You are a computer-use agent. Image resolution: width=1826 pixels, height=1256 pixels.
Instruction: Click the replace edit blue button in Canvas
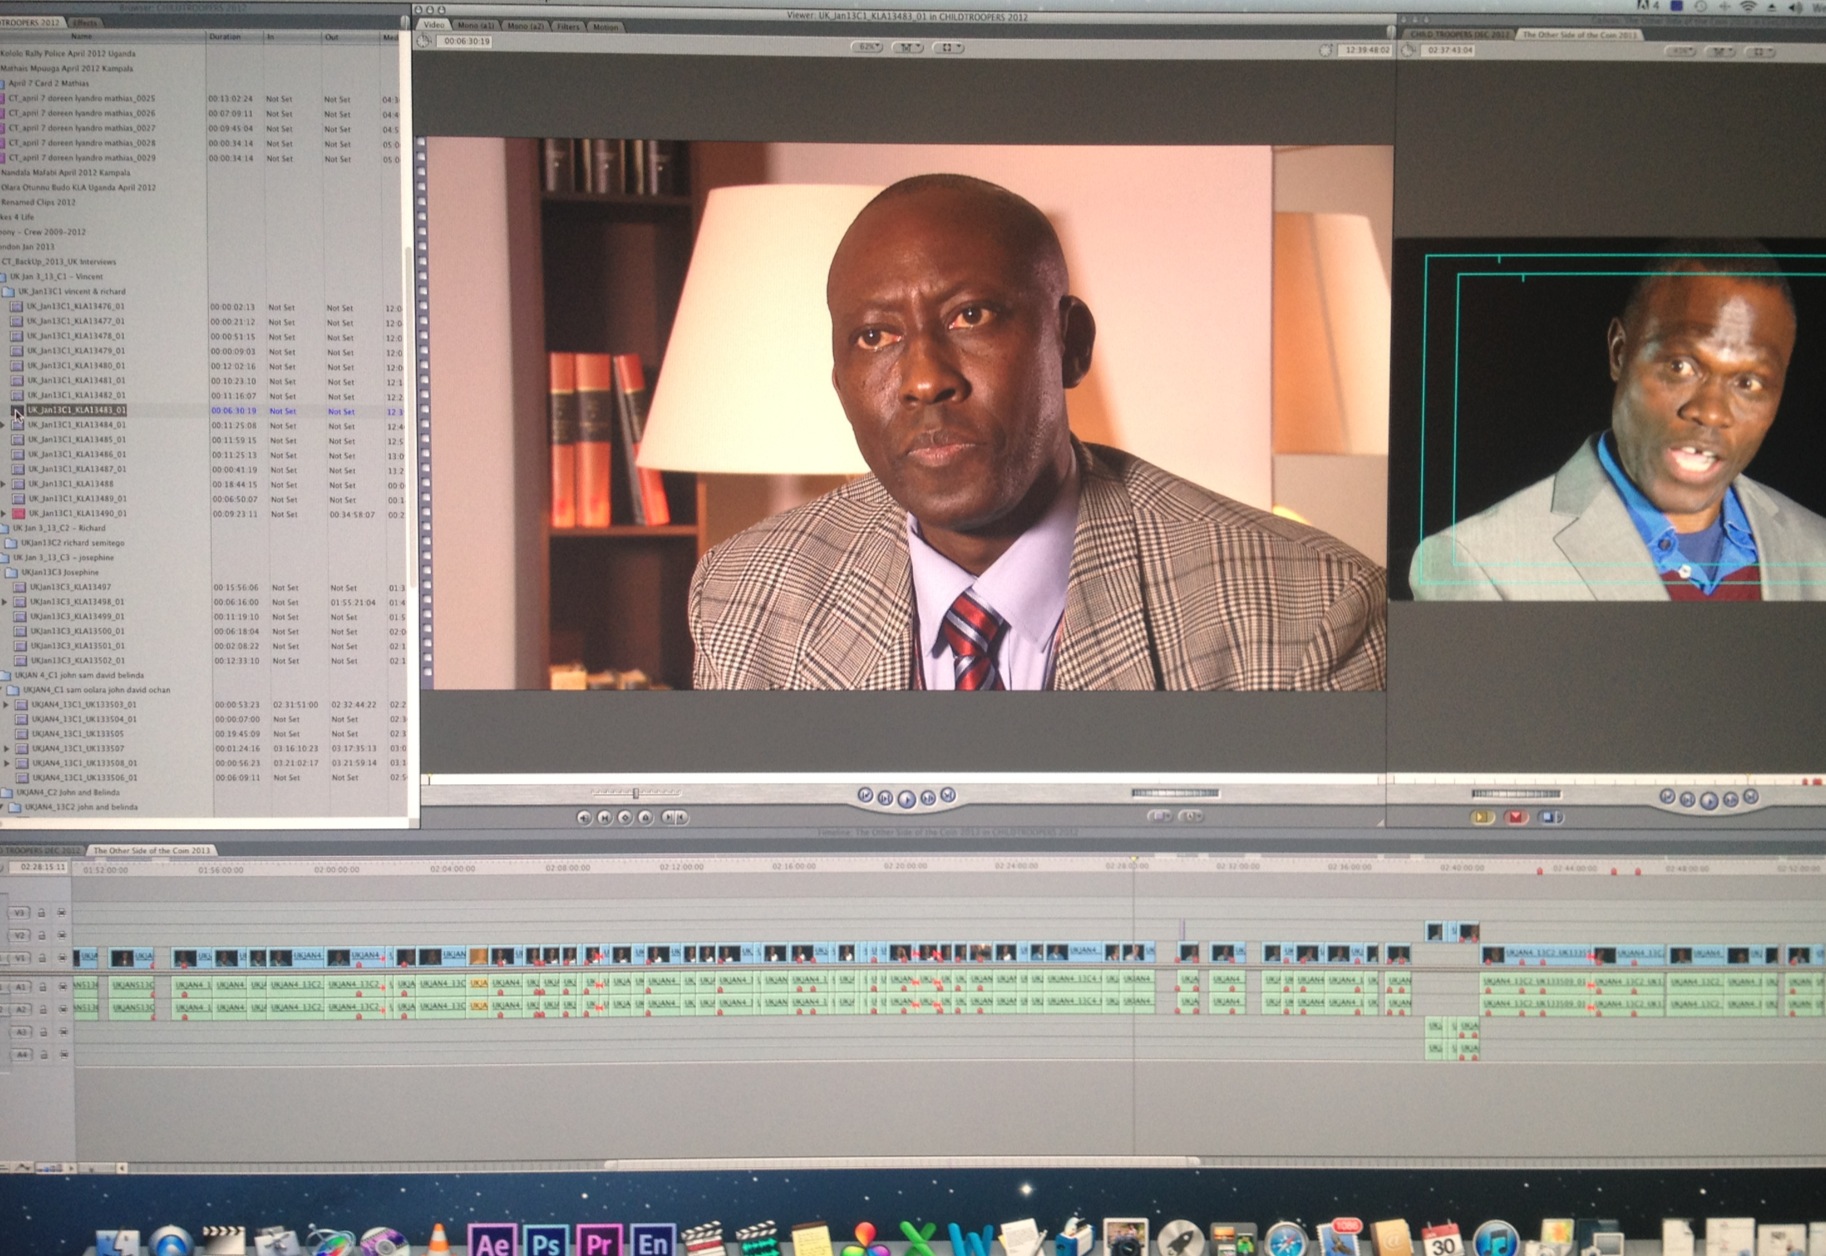click(x=1549, y=818)
